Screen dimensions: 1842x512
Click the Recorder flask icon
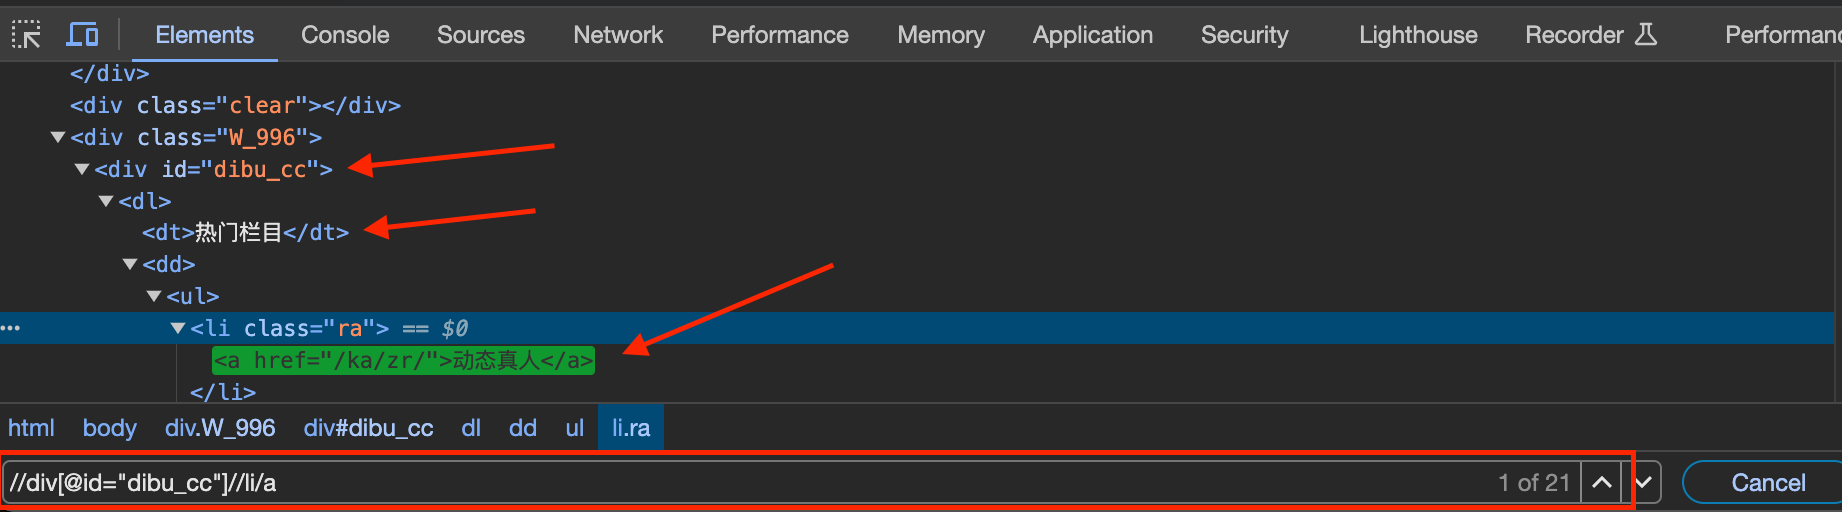click(1646, 34)
